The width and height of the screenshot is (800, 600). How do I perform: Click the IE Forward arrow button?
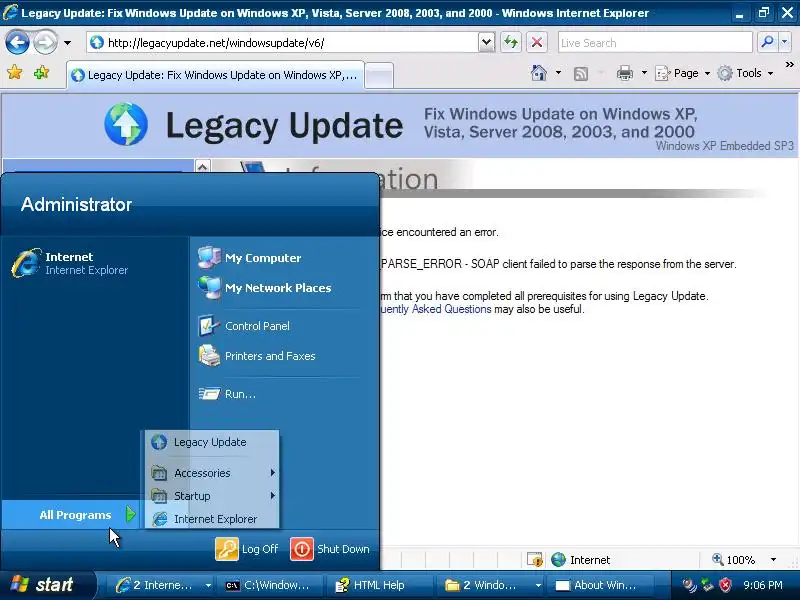[45, 42]
